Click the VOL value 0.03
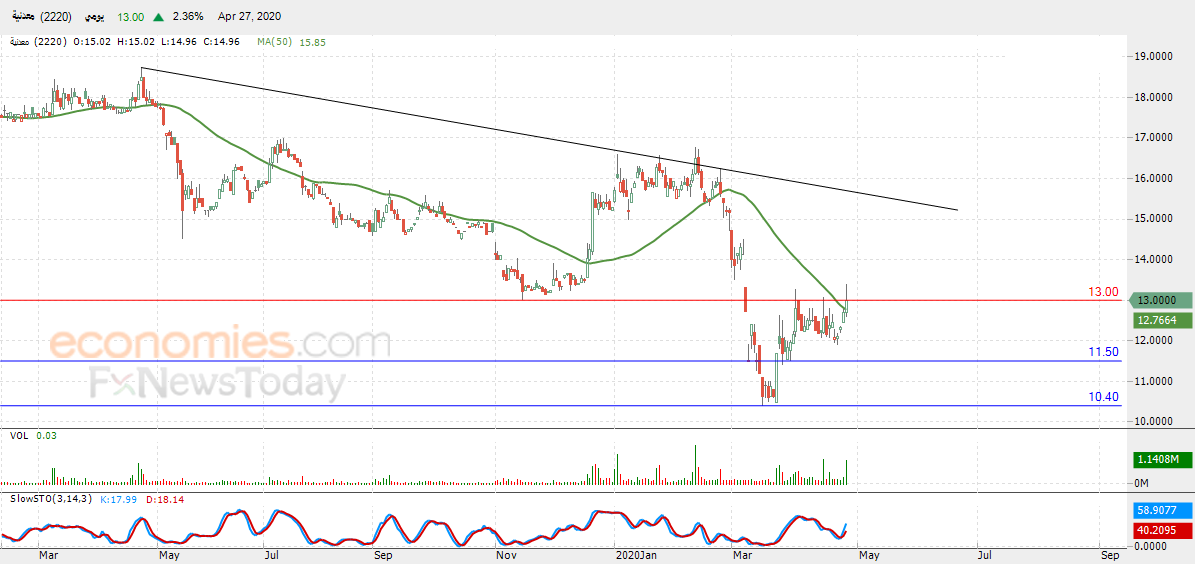Viewport: 1195px width, 564px height. [46, 435]
